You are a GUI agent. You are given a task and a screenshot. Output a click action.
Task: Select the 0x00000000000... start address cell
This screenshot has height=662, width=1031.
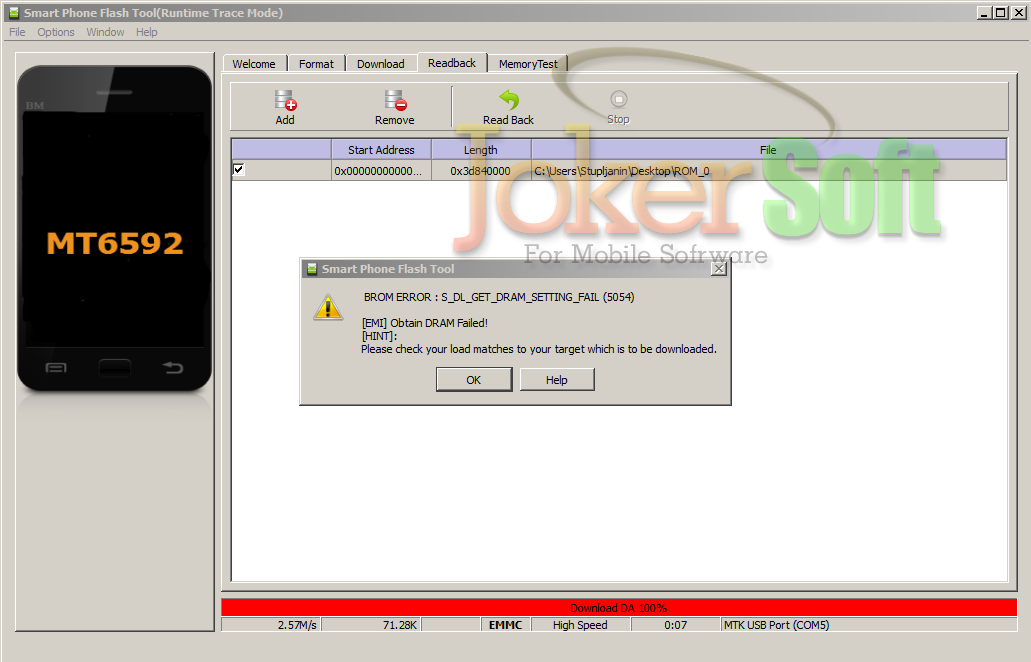(381, 171)
